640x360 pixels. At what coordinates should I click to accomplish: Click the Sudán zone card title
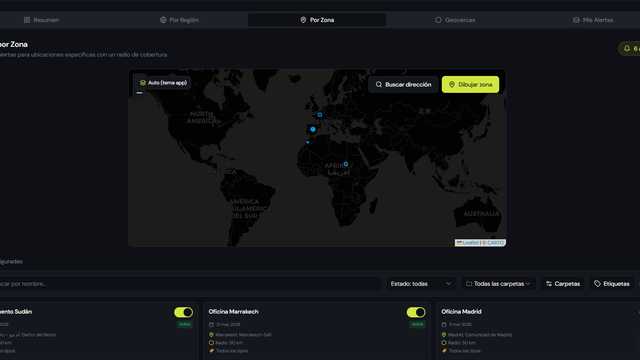[x=16, y=312]
